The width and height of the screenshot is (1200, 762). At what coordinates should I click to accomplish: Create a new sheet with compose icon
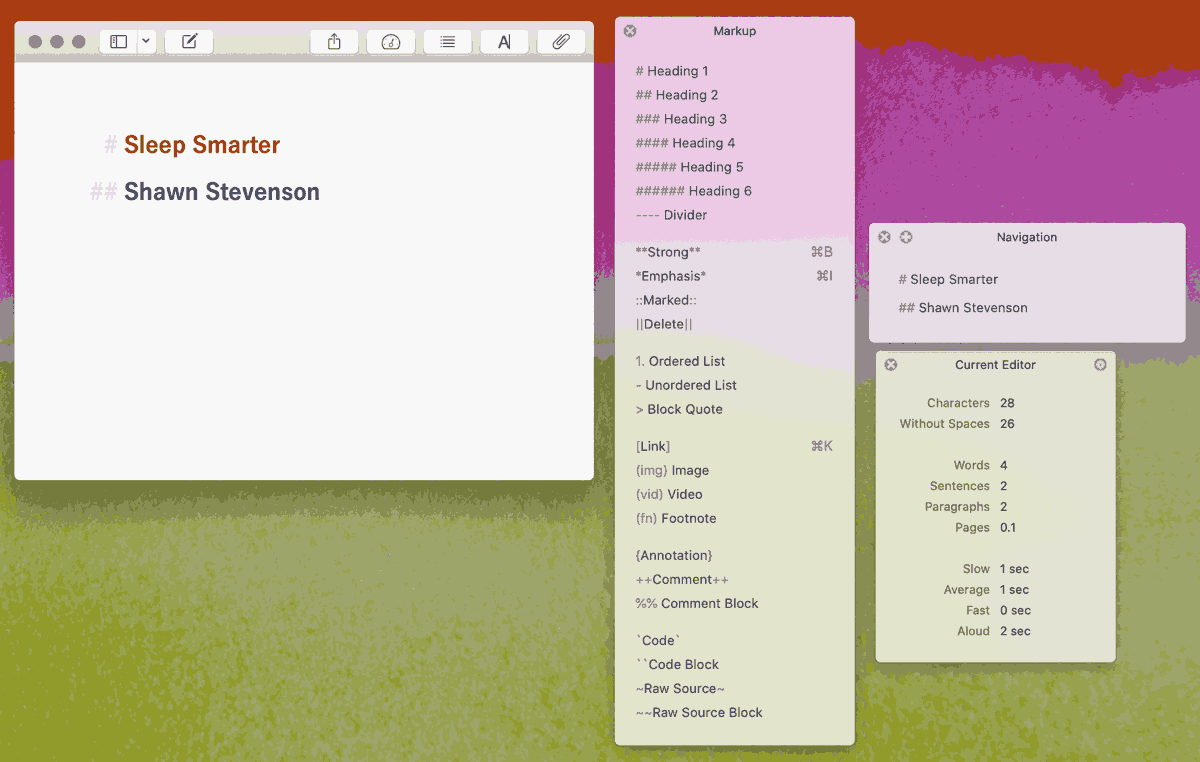coord(189,42)
